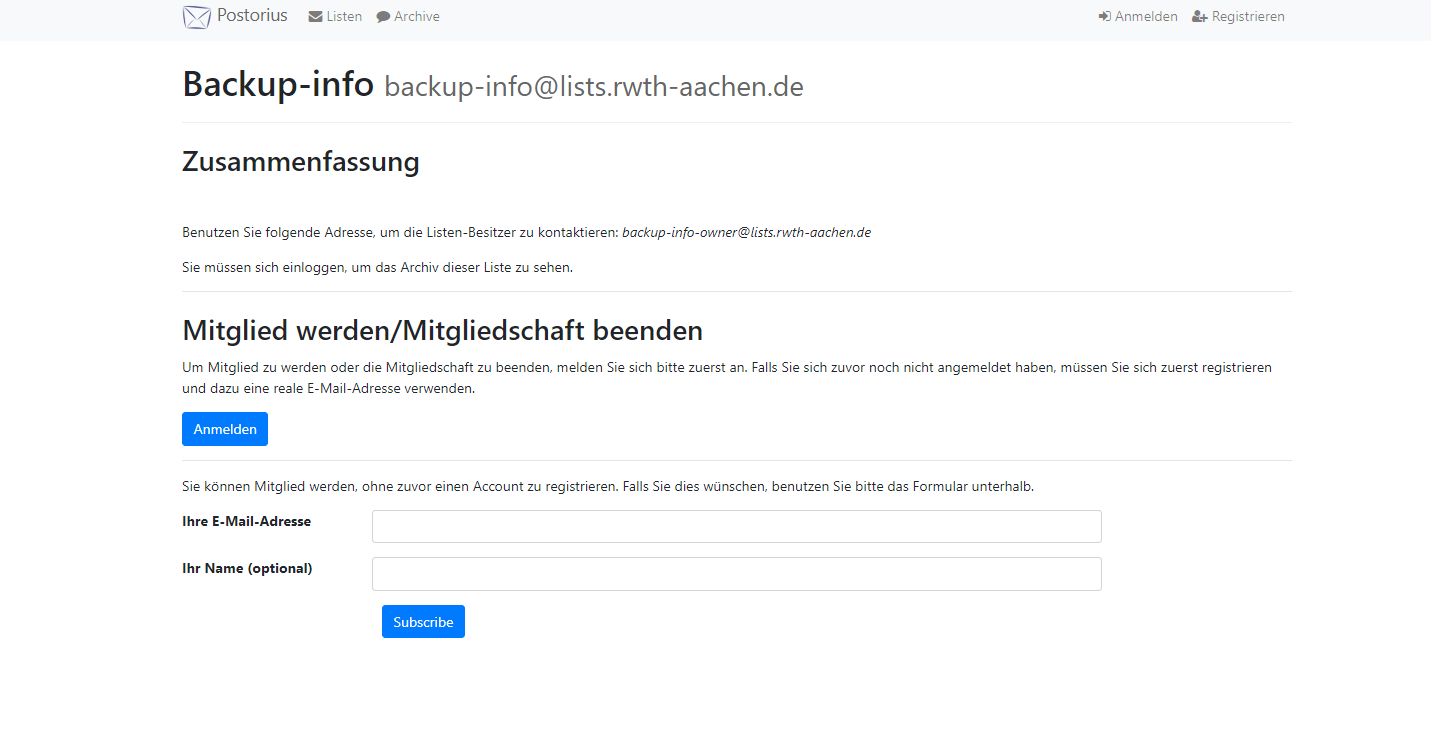Click the sign-in arrow icon in navbar
This screenshot has width=1431, height=743.
1105,17
